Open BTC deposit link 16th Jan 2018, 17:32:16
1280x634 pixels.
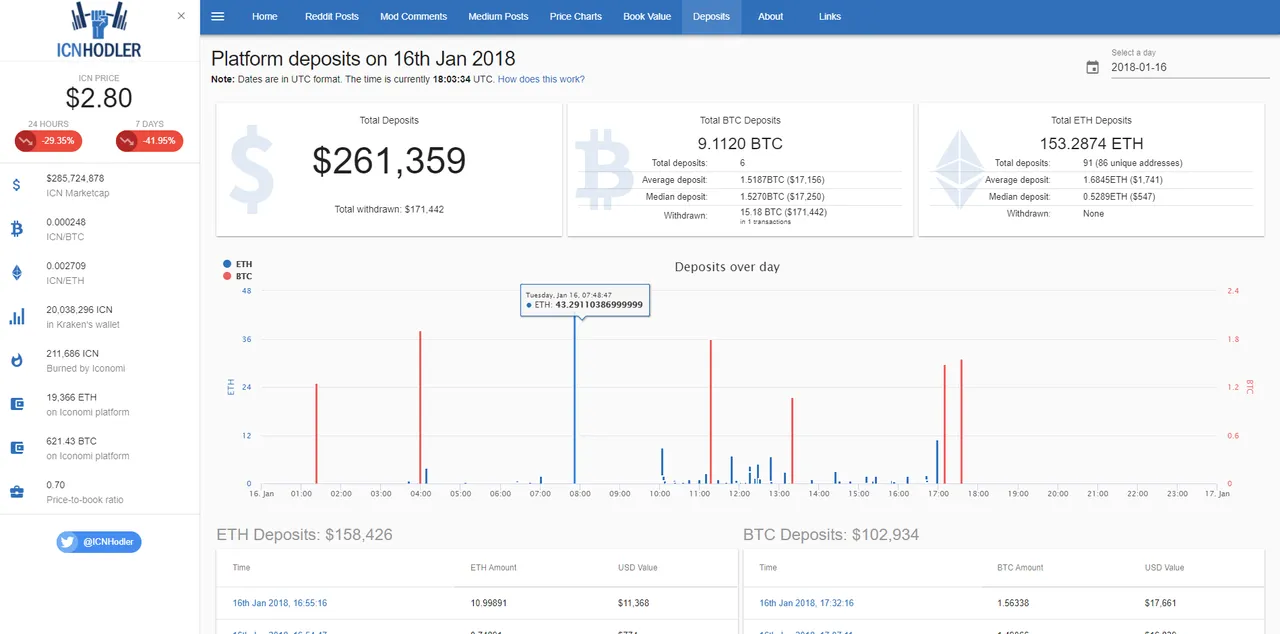tap(806, 603)
